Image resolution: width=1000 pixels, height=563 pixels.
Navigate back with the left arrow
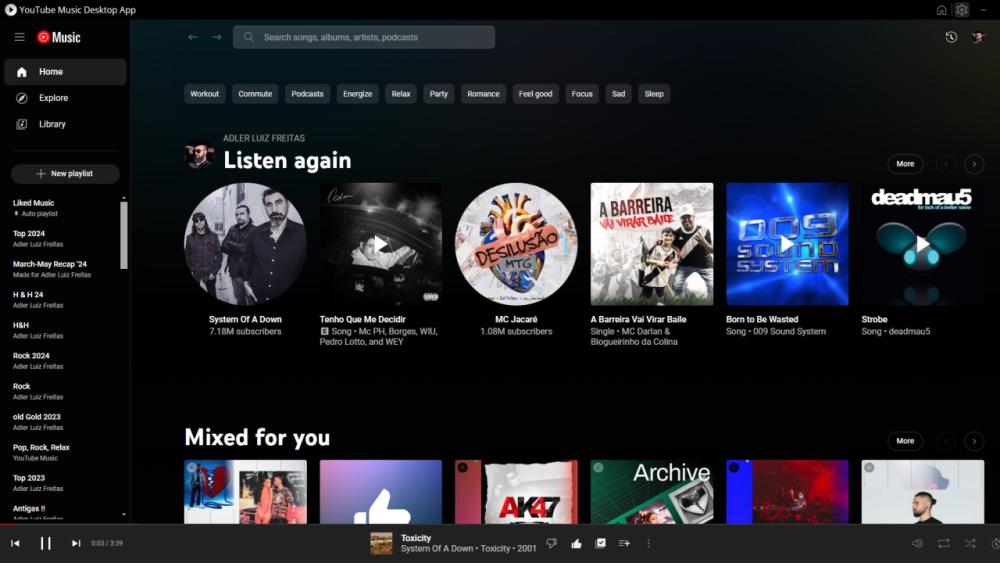193,37
